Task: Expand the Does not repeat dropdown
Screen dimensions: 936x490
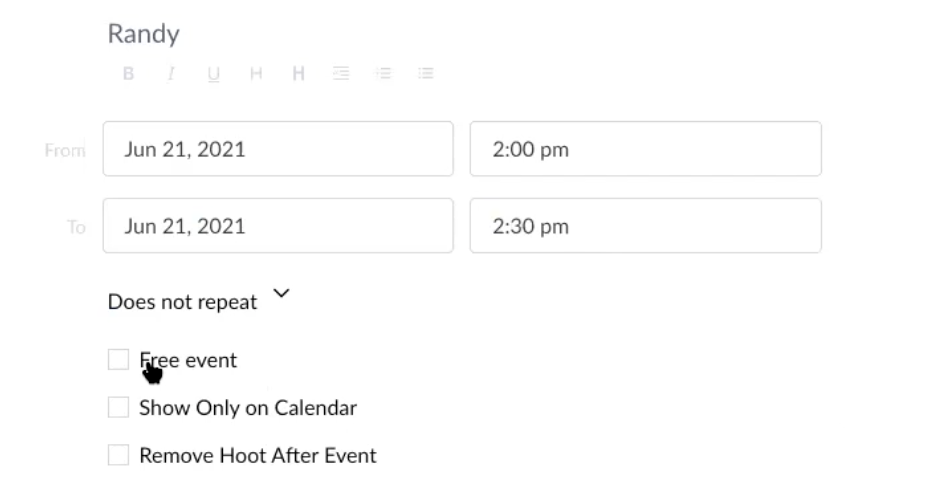Action: 281,294
